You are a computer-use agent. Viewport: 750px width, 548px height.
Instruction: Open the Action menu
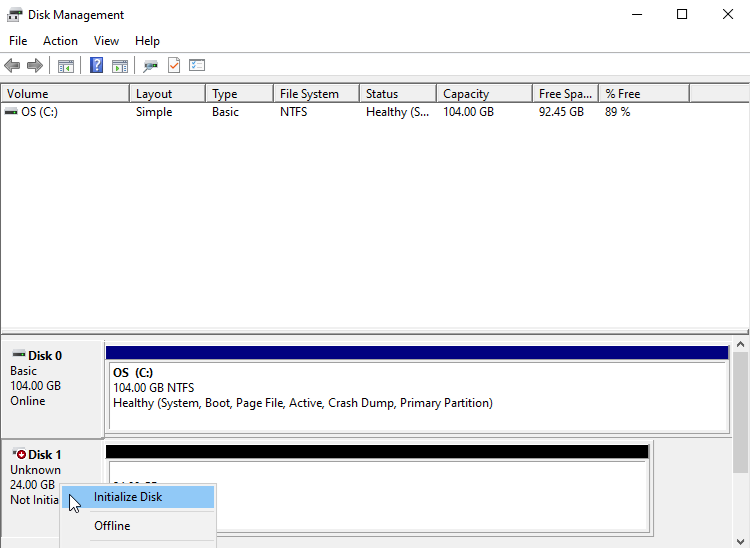60,41
